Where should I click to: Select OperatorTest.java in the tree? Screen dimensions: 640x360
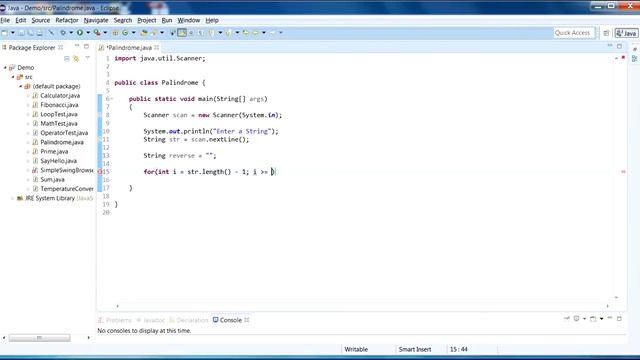pos(64,133)
